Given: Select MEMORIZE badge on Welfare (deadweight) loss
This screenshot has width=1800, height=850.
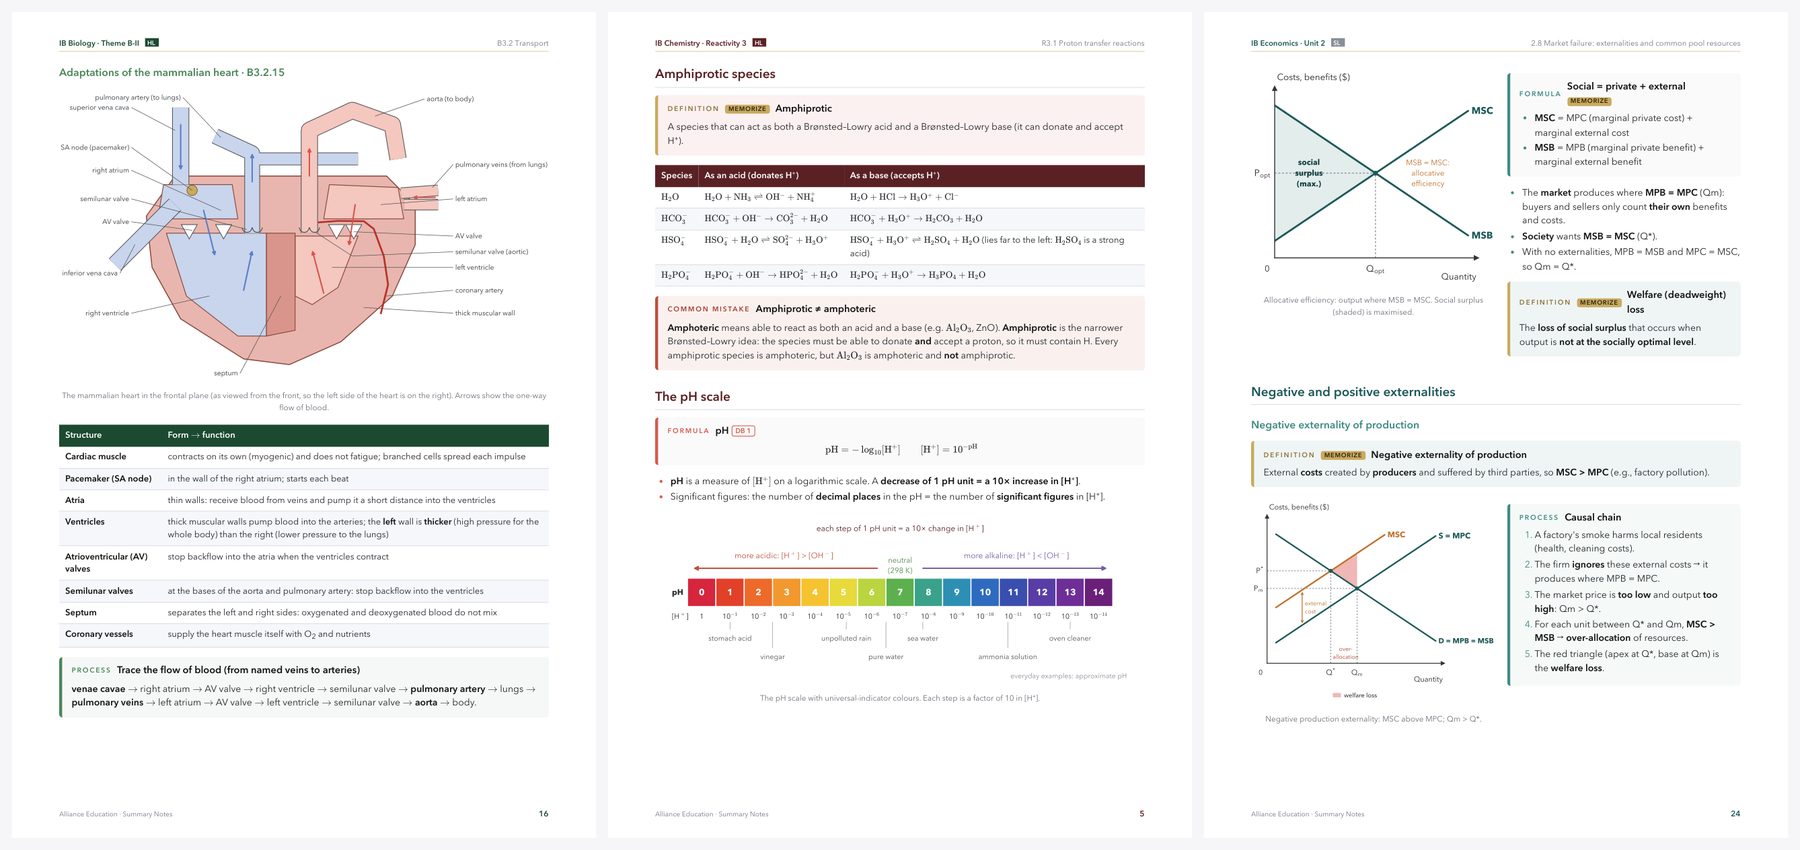Looking at the screenshot, I should click(x=1599, y=302).
